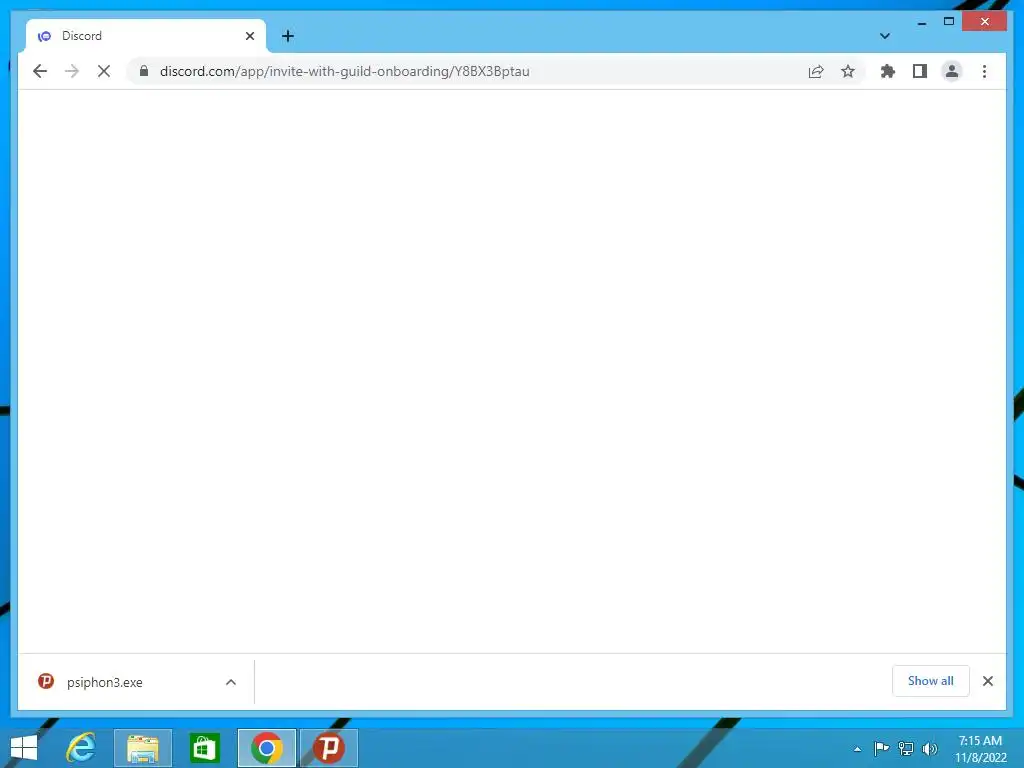
Task: Stop loading the Discord page
Action: pos(104,71)
